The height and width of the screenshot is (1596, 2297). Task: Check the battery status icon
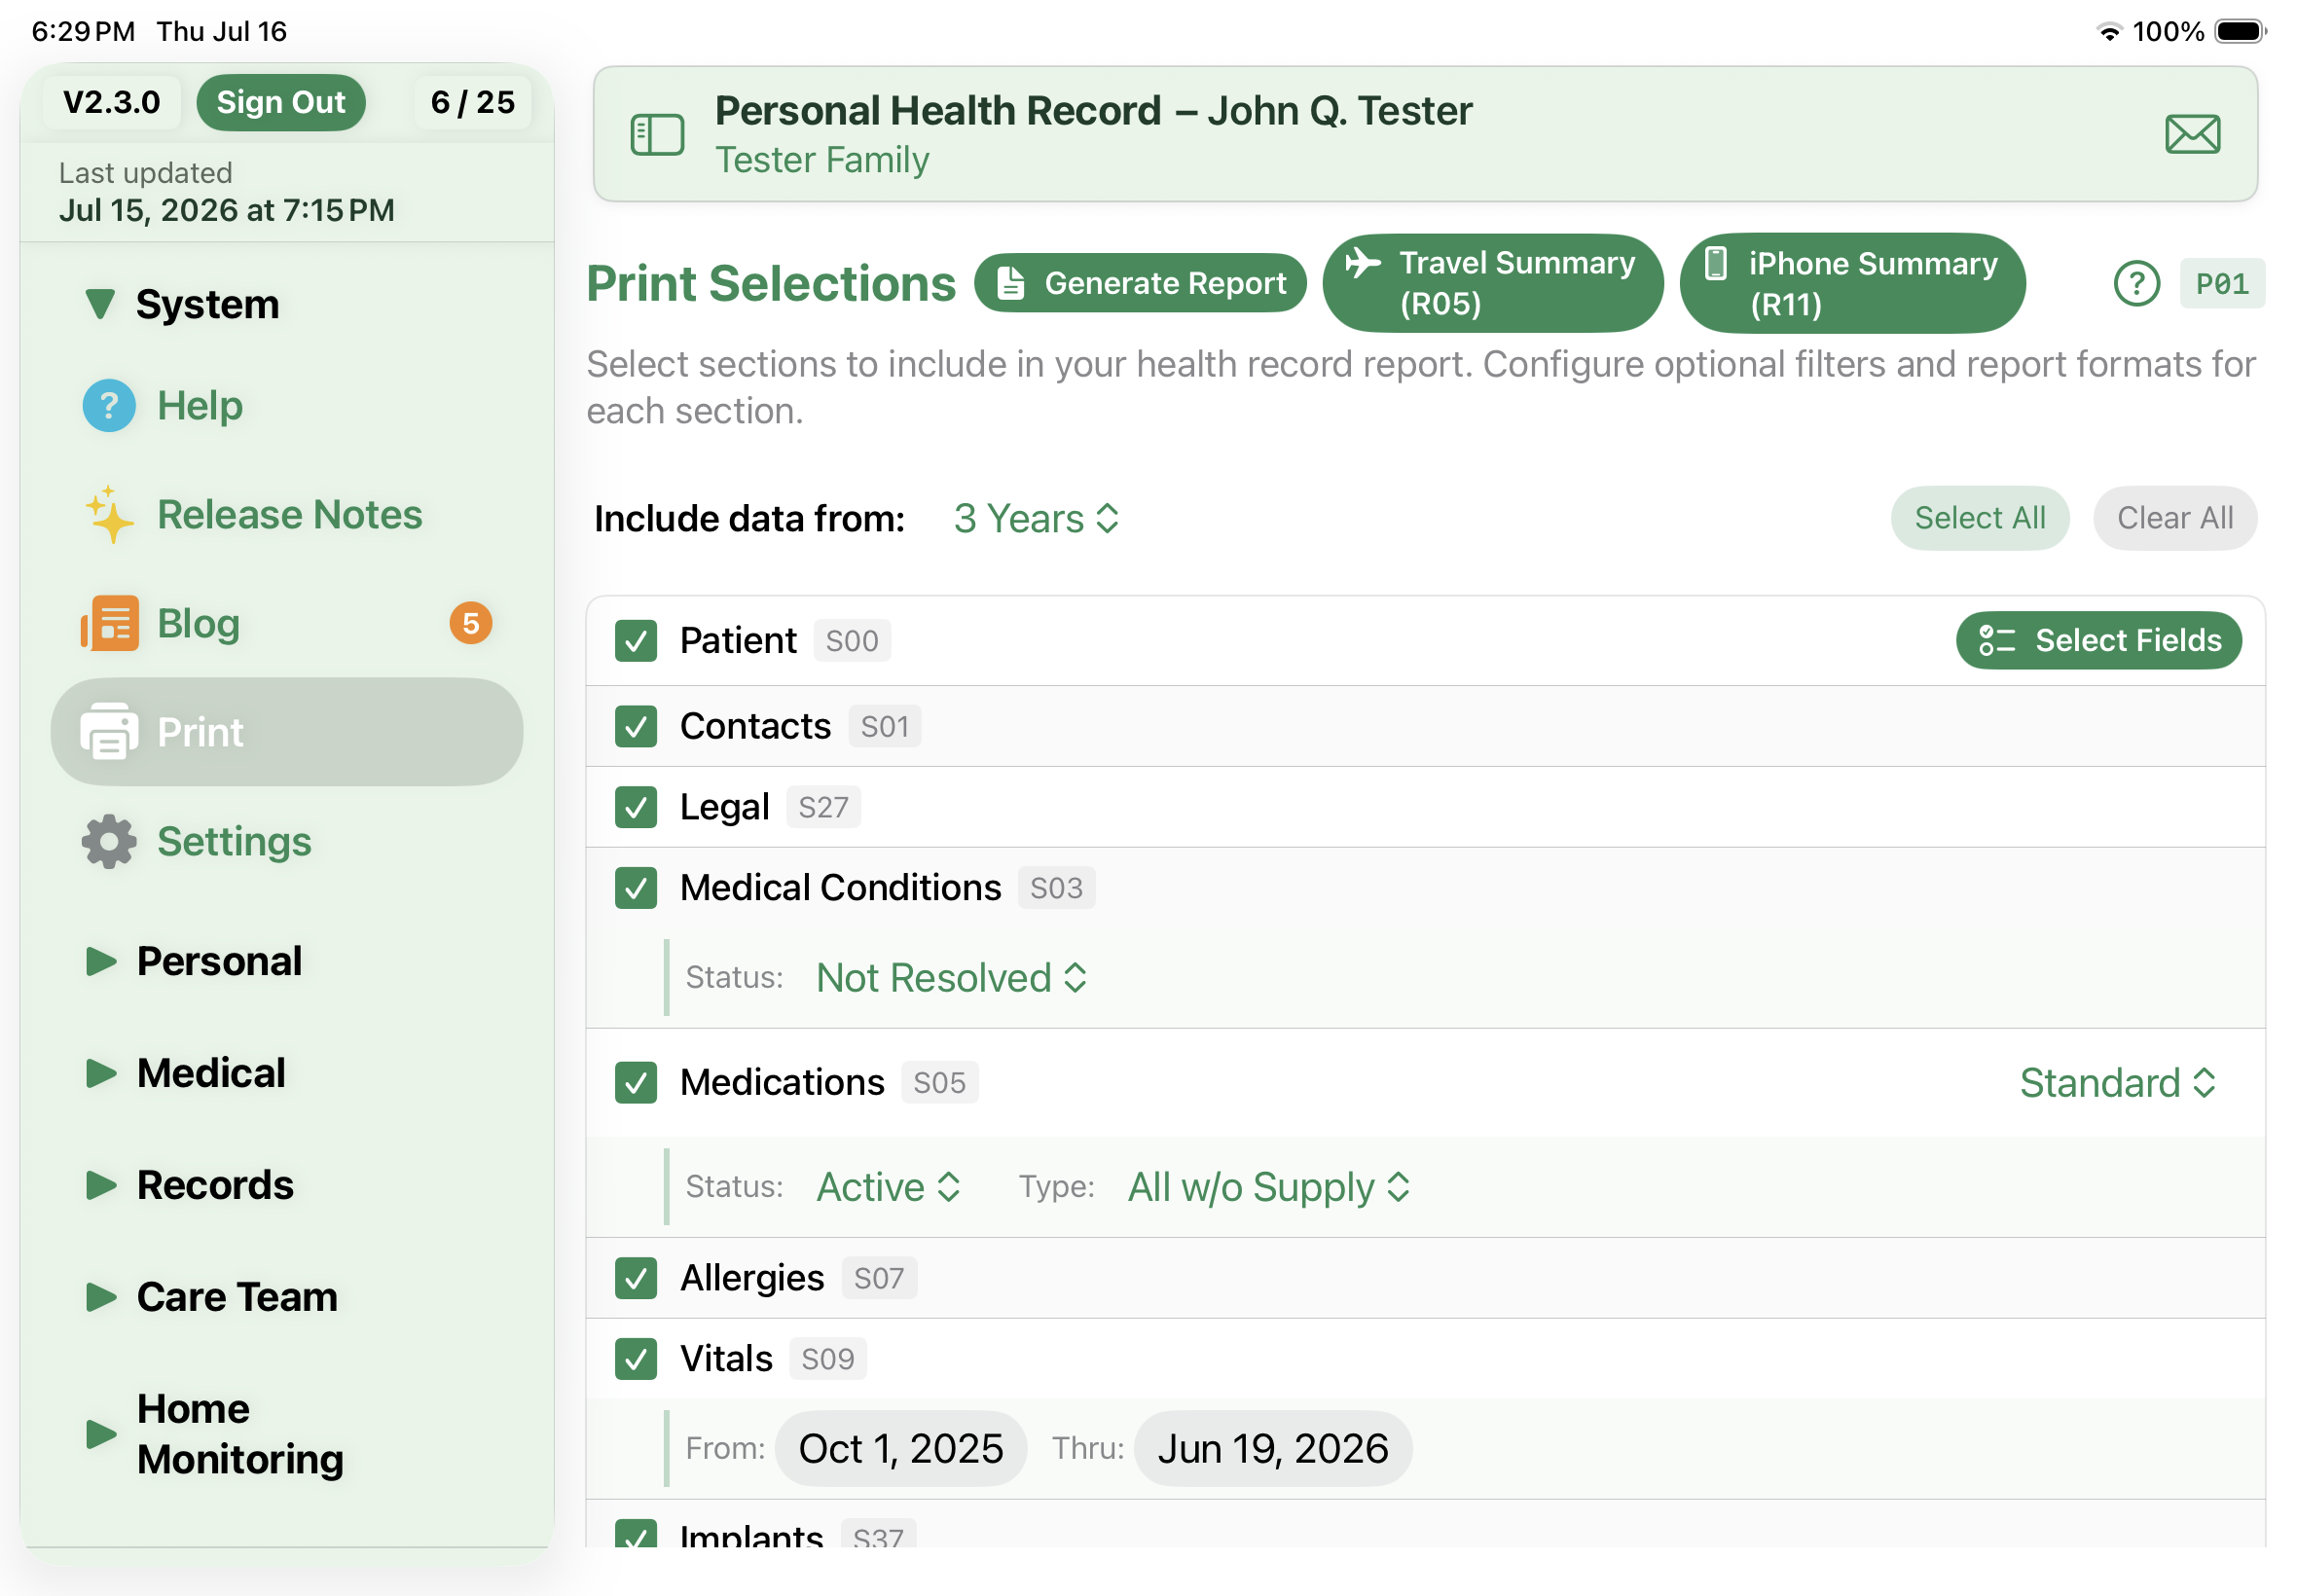point(2239,31)
